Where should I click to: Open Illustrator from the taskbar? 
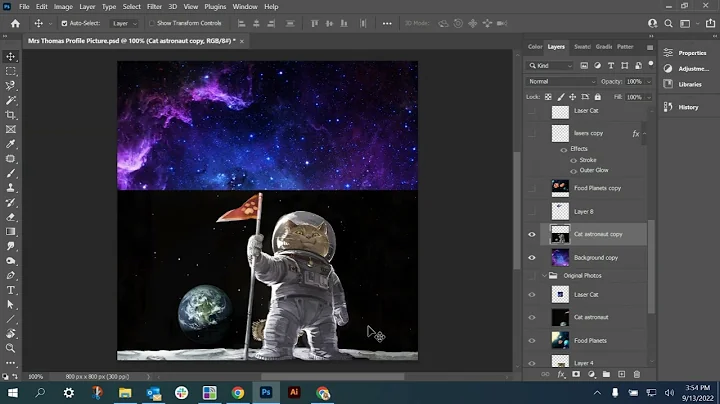[x=294, y=393]
